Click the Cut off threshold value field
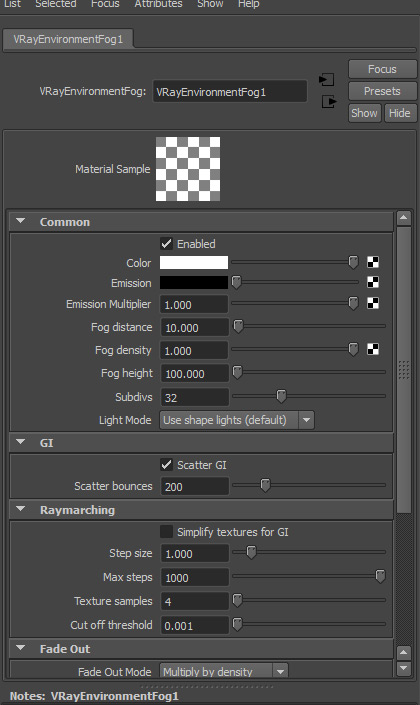Viewport: 420px width, 705px height. click(x=194, y=625)
